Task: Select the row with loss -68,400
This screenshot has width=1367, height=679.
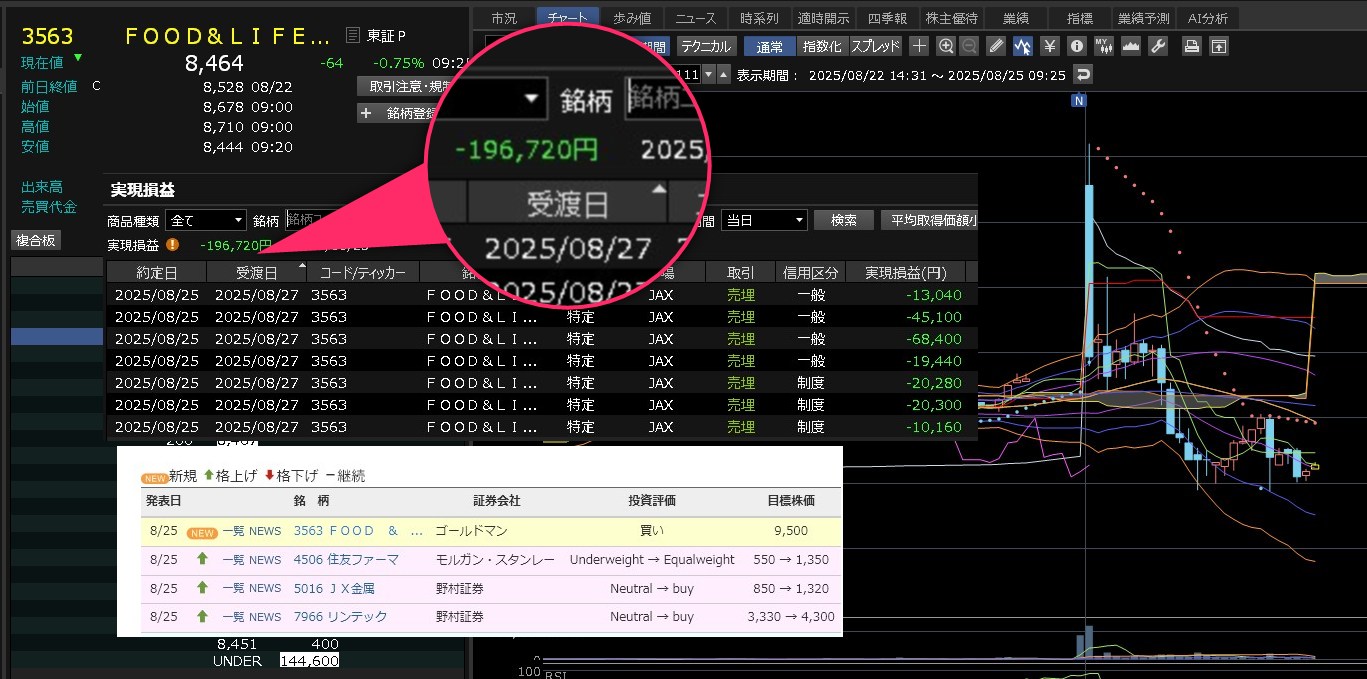Action: point(541,339)
